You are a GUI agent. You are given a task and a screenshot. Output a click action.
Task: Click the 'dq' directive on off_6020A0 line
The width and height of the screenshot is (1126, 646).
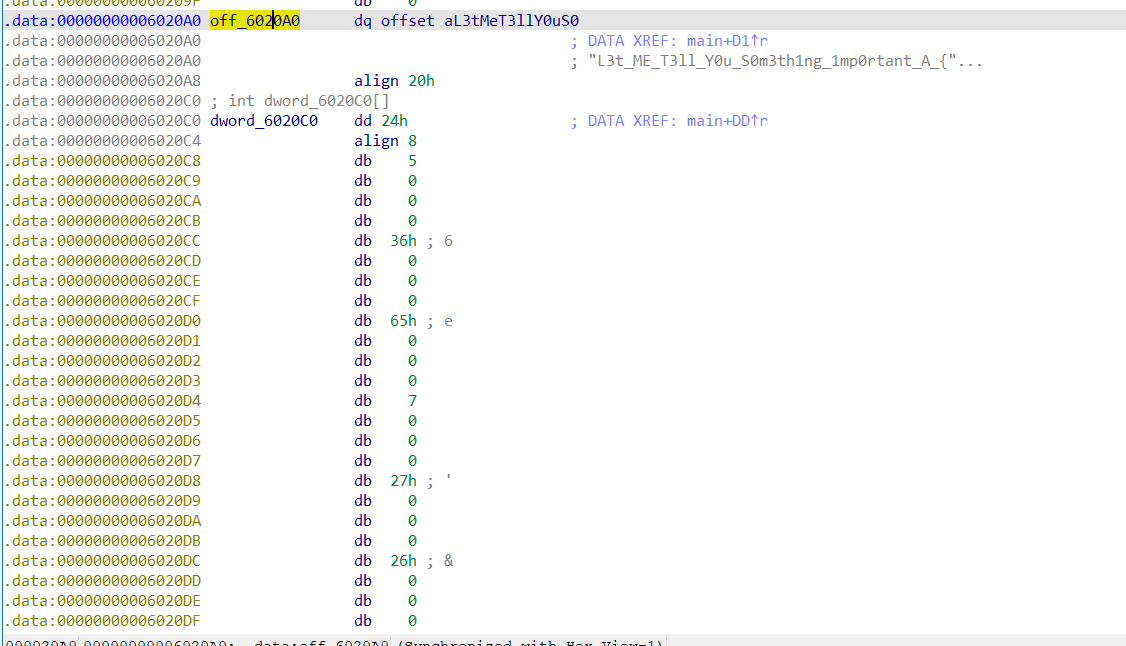coord(363,21)
